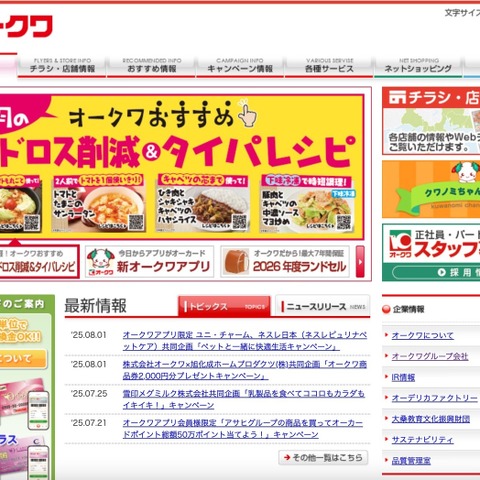Open オークワグループ会社 link
This screenshot has width=480, height=480.
pyautogui.click(x=430, y=356)
